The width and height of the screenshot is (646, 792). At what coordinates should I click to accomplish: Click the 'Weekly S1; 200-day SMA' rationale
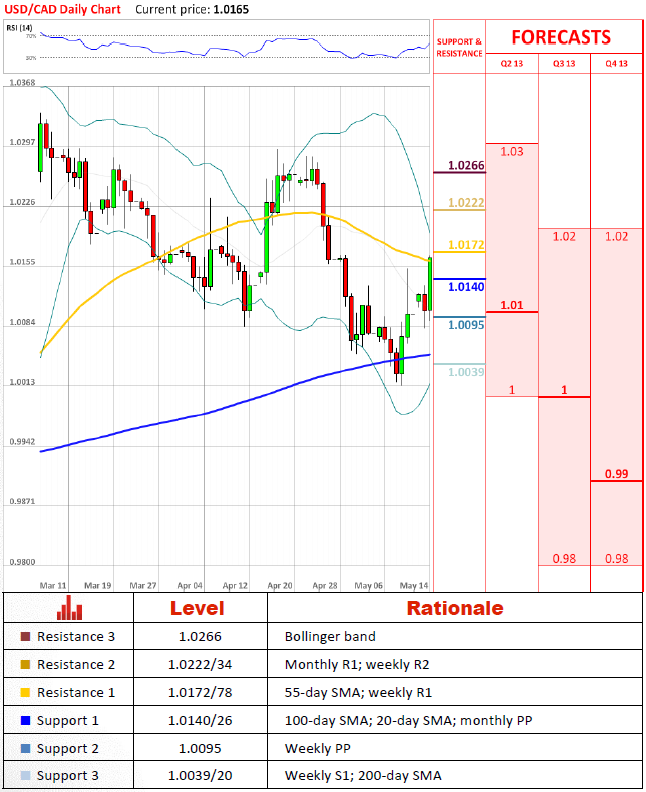point(363,775)
